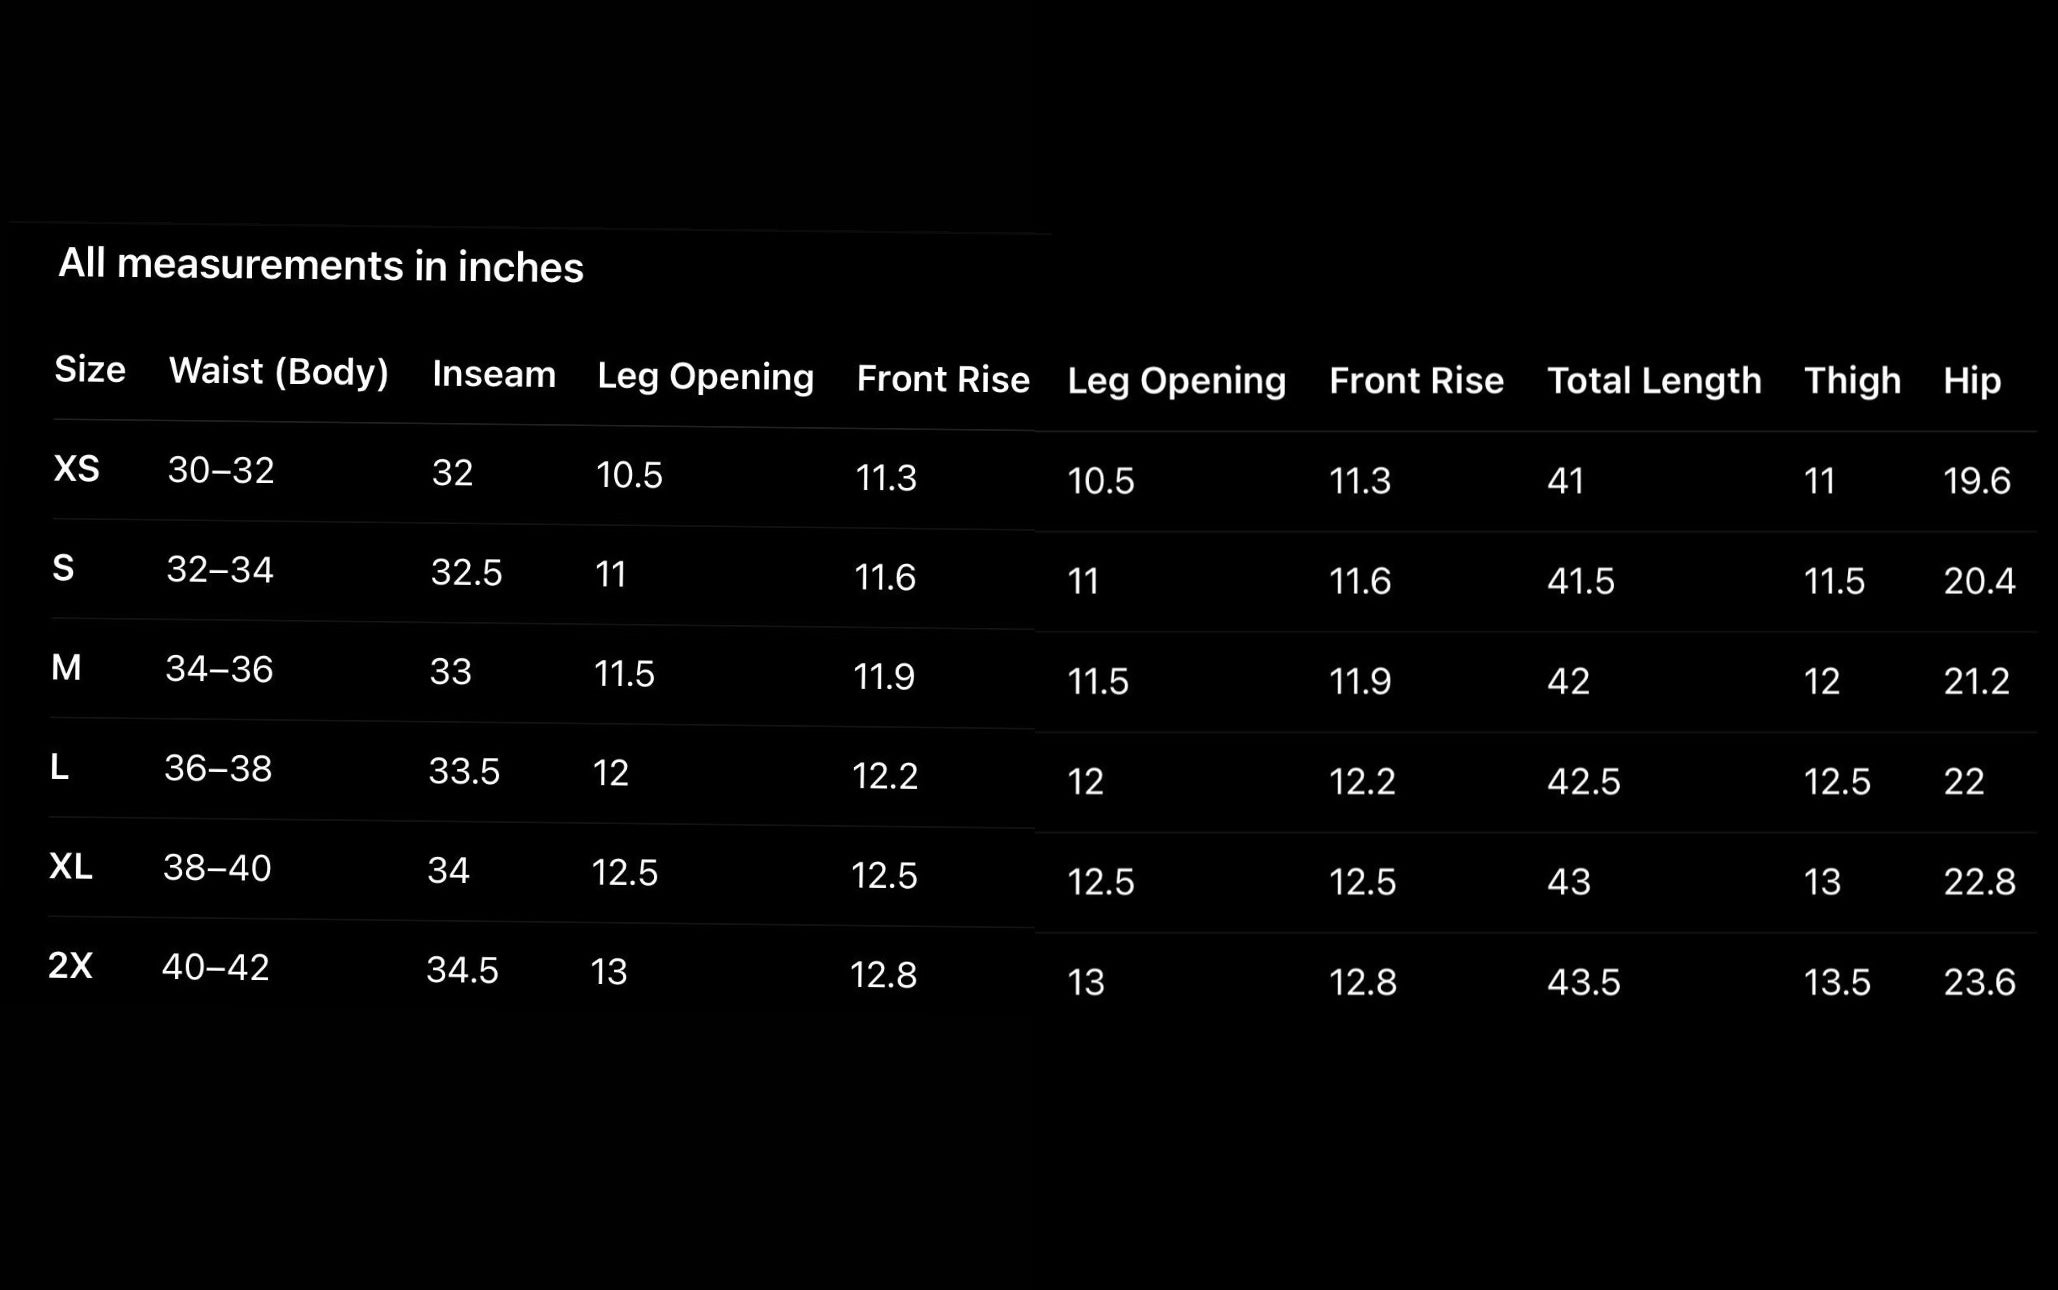
Task: Click the "All measurements in inches" heading
Action: pos(320,265)
